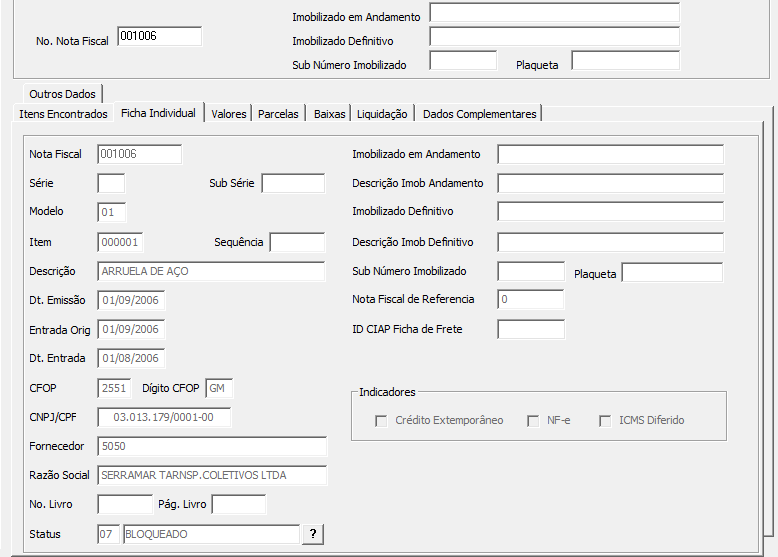Enable the Crédito Extemporâneo checkbox
Screen dimensions: 778x557
click(381, 421)
